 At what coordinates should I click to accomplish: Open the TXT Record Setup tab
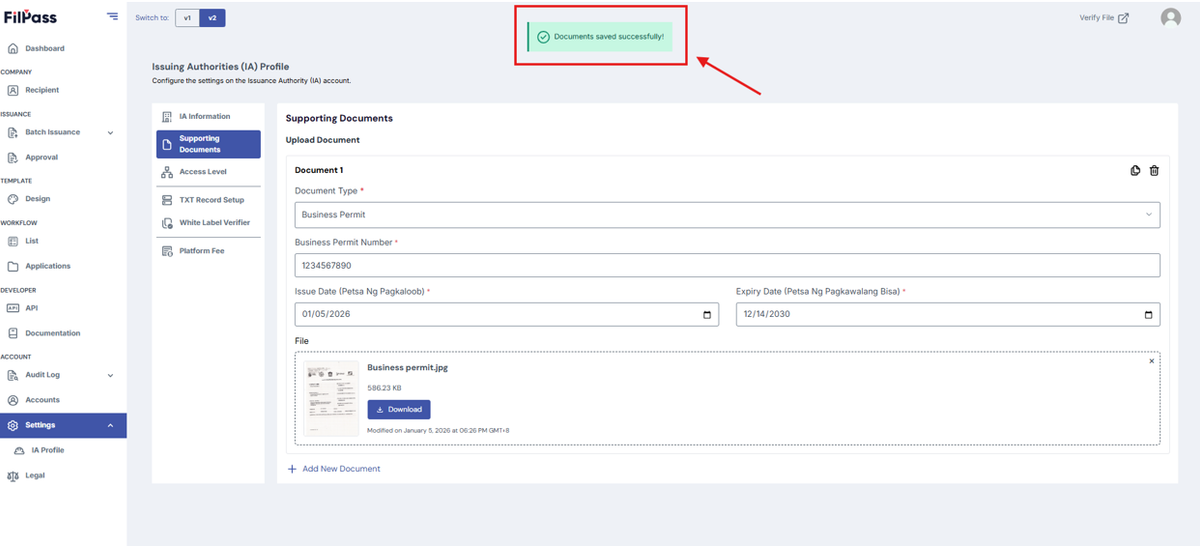point(208,200)
